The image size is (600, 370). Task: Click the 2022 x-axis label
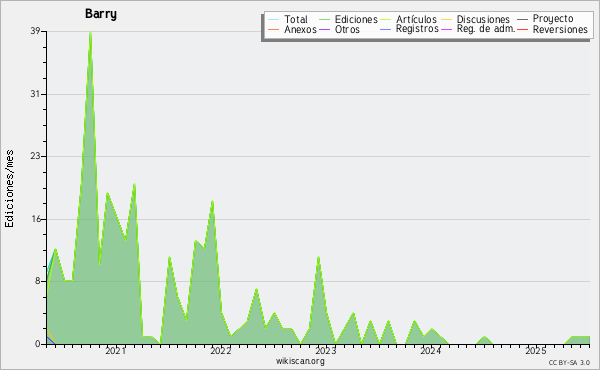pos(221,350)
